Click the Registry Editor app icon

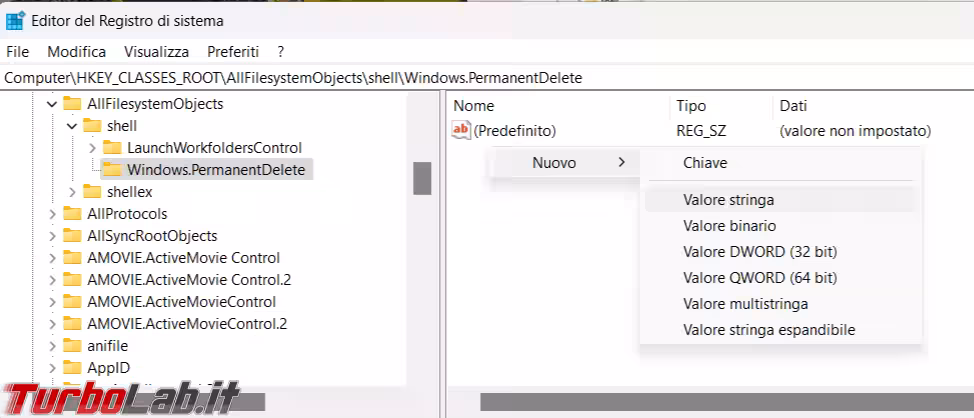[x=15, y=20]
